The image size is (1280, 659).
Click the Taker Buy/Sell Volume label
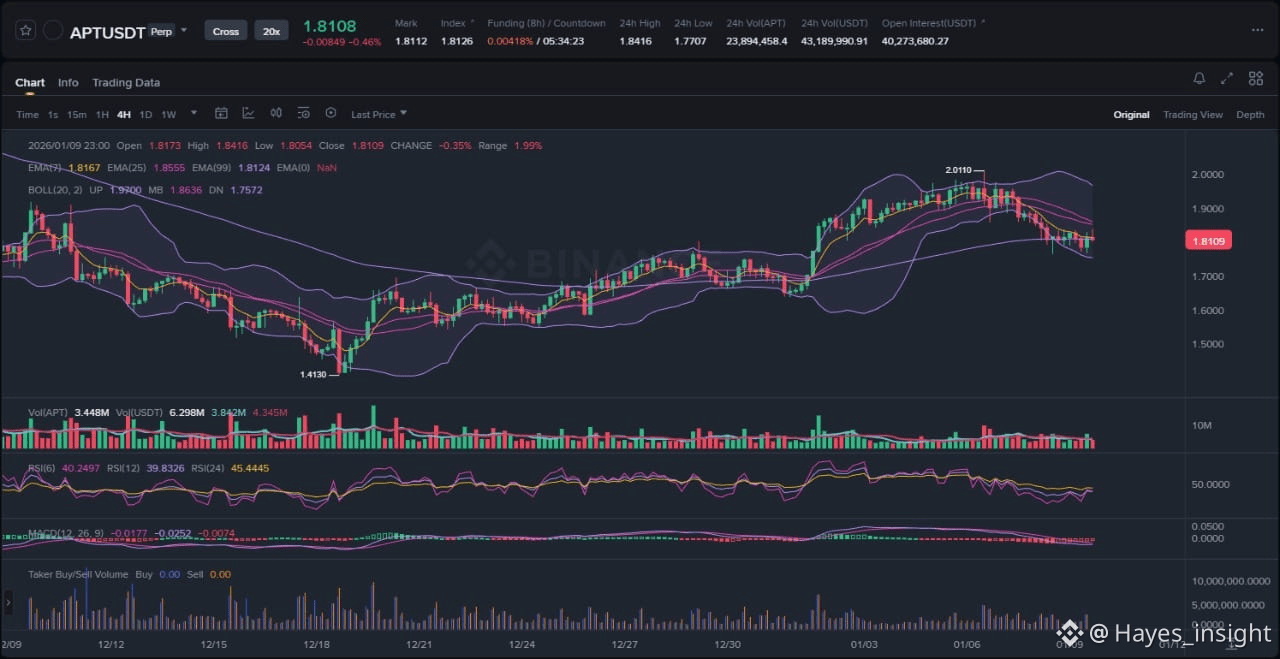(78, 574)
